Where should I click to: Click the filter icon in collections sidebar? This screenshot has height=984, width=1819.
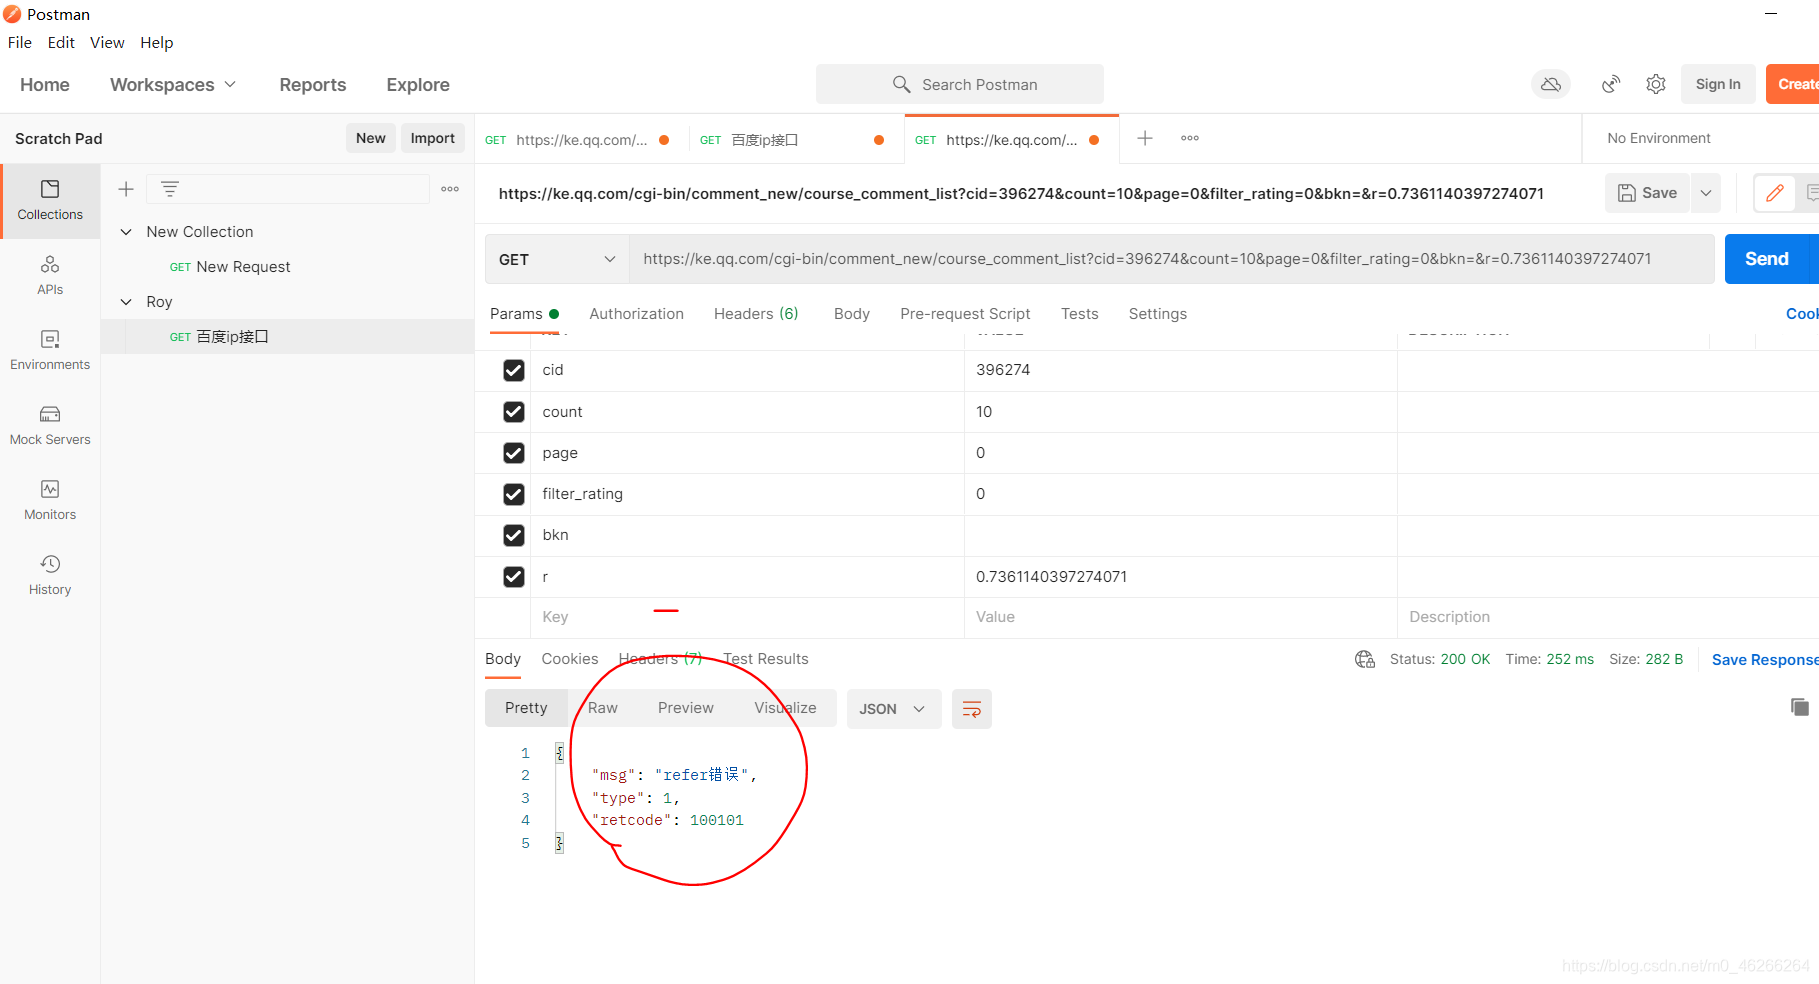170,189
